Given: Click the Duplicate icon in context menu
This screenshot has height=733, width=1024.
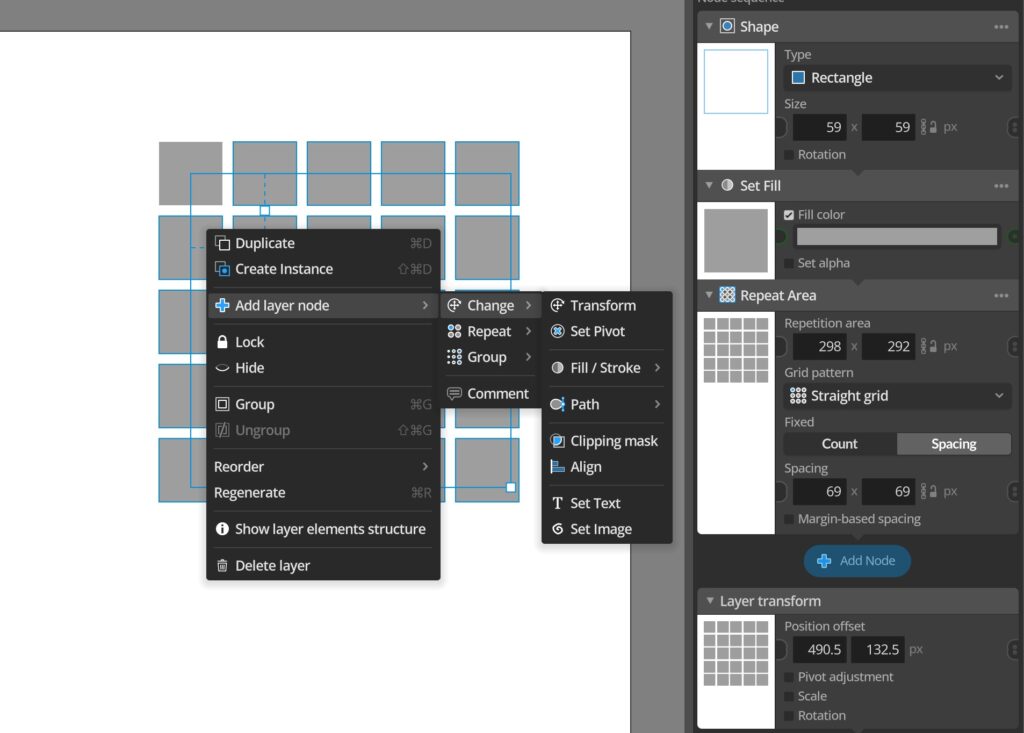Looking at the screenshot, I should (x=223, y=243).
